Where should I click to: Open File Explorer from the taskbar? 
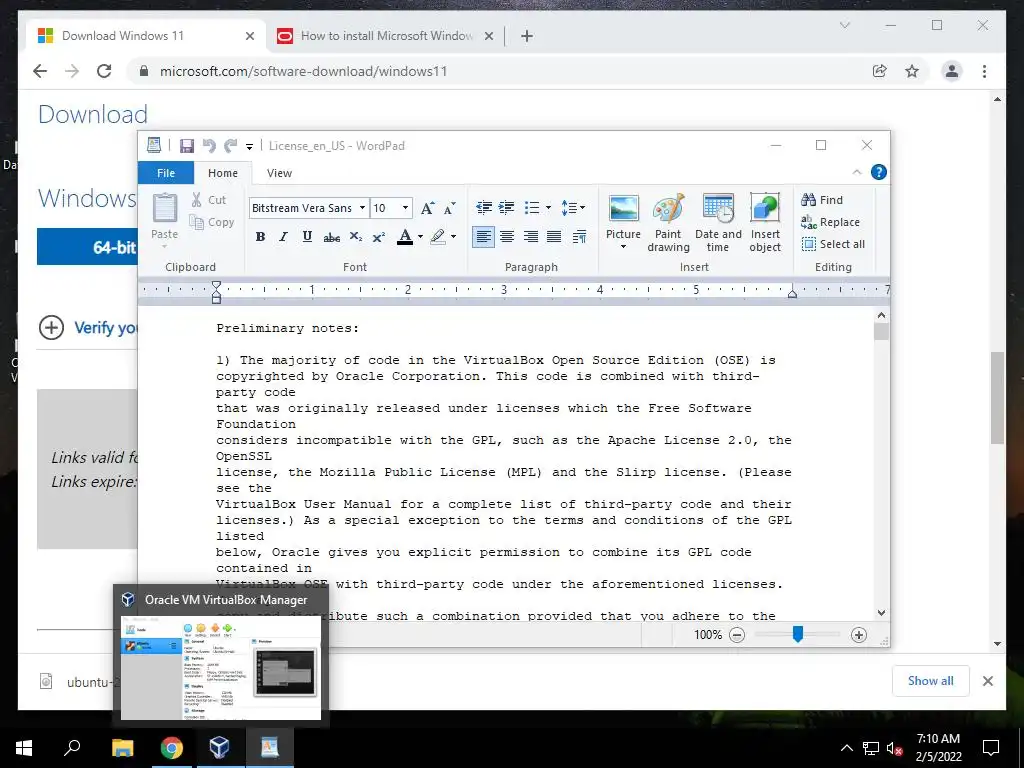pos(123,747)
